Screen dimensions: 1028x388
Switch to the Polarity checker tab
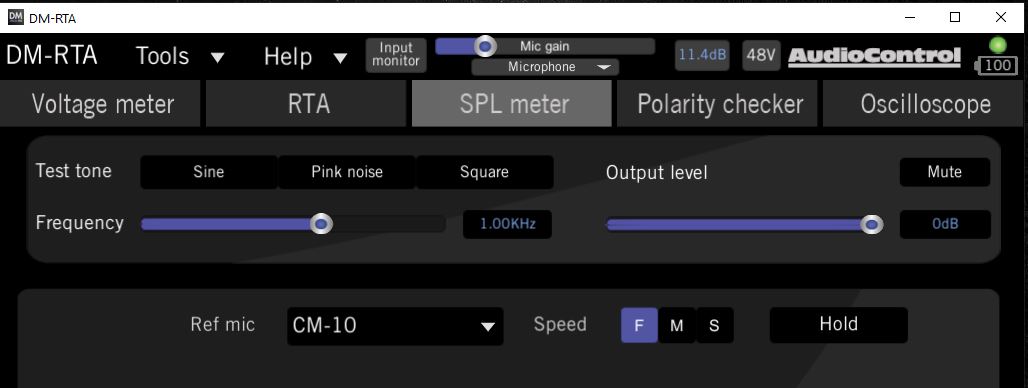point(719,104)
